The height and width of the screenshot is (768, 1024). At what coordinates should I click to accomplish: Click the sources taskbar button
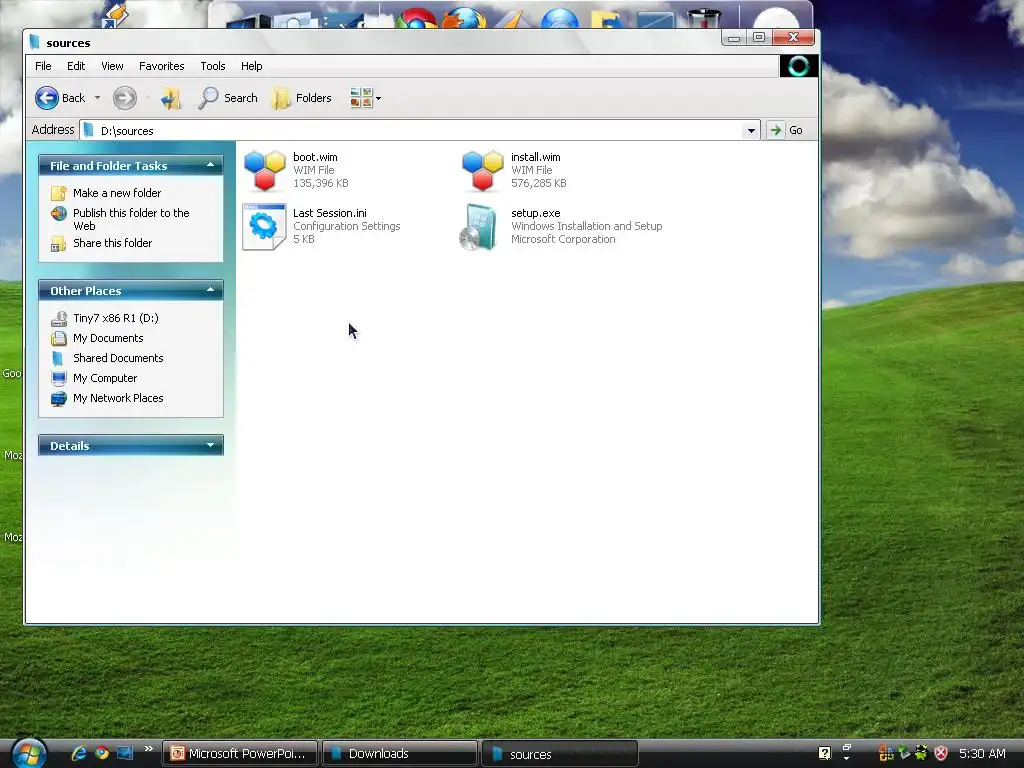pos(560,754)
